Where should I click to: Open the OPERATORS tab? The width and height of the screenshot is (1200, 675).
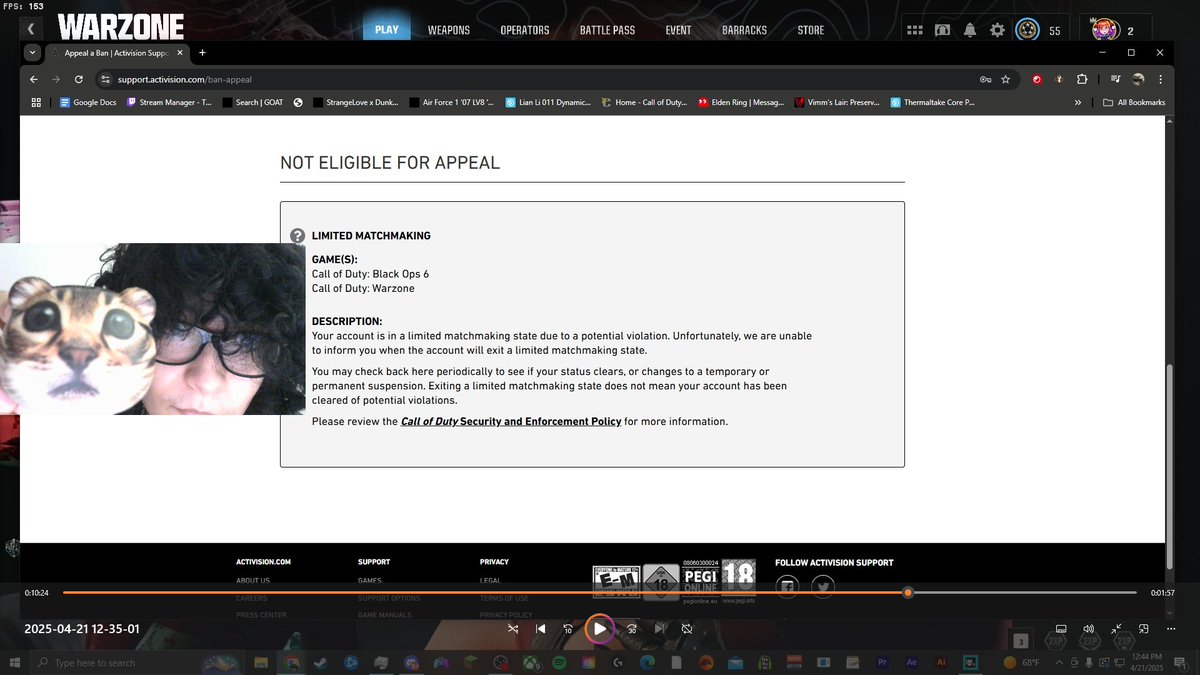[525, 30]
